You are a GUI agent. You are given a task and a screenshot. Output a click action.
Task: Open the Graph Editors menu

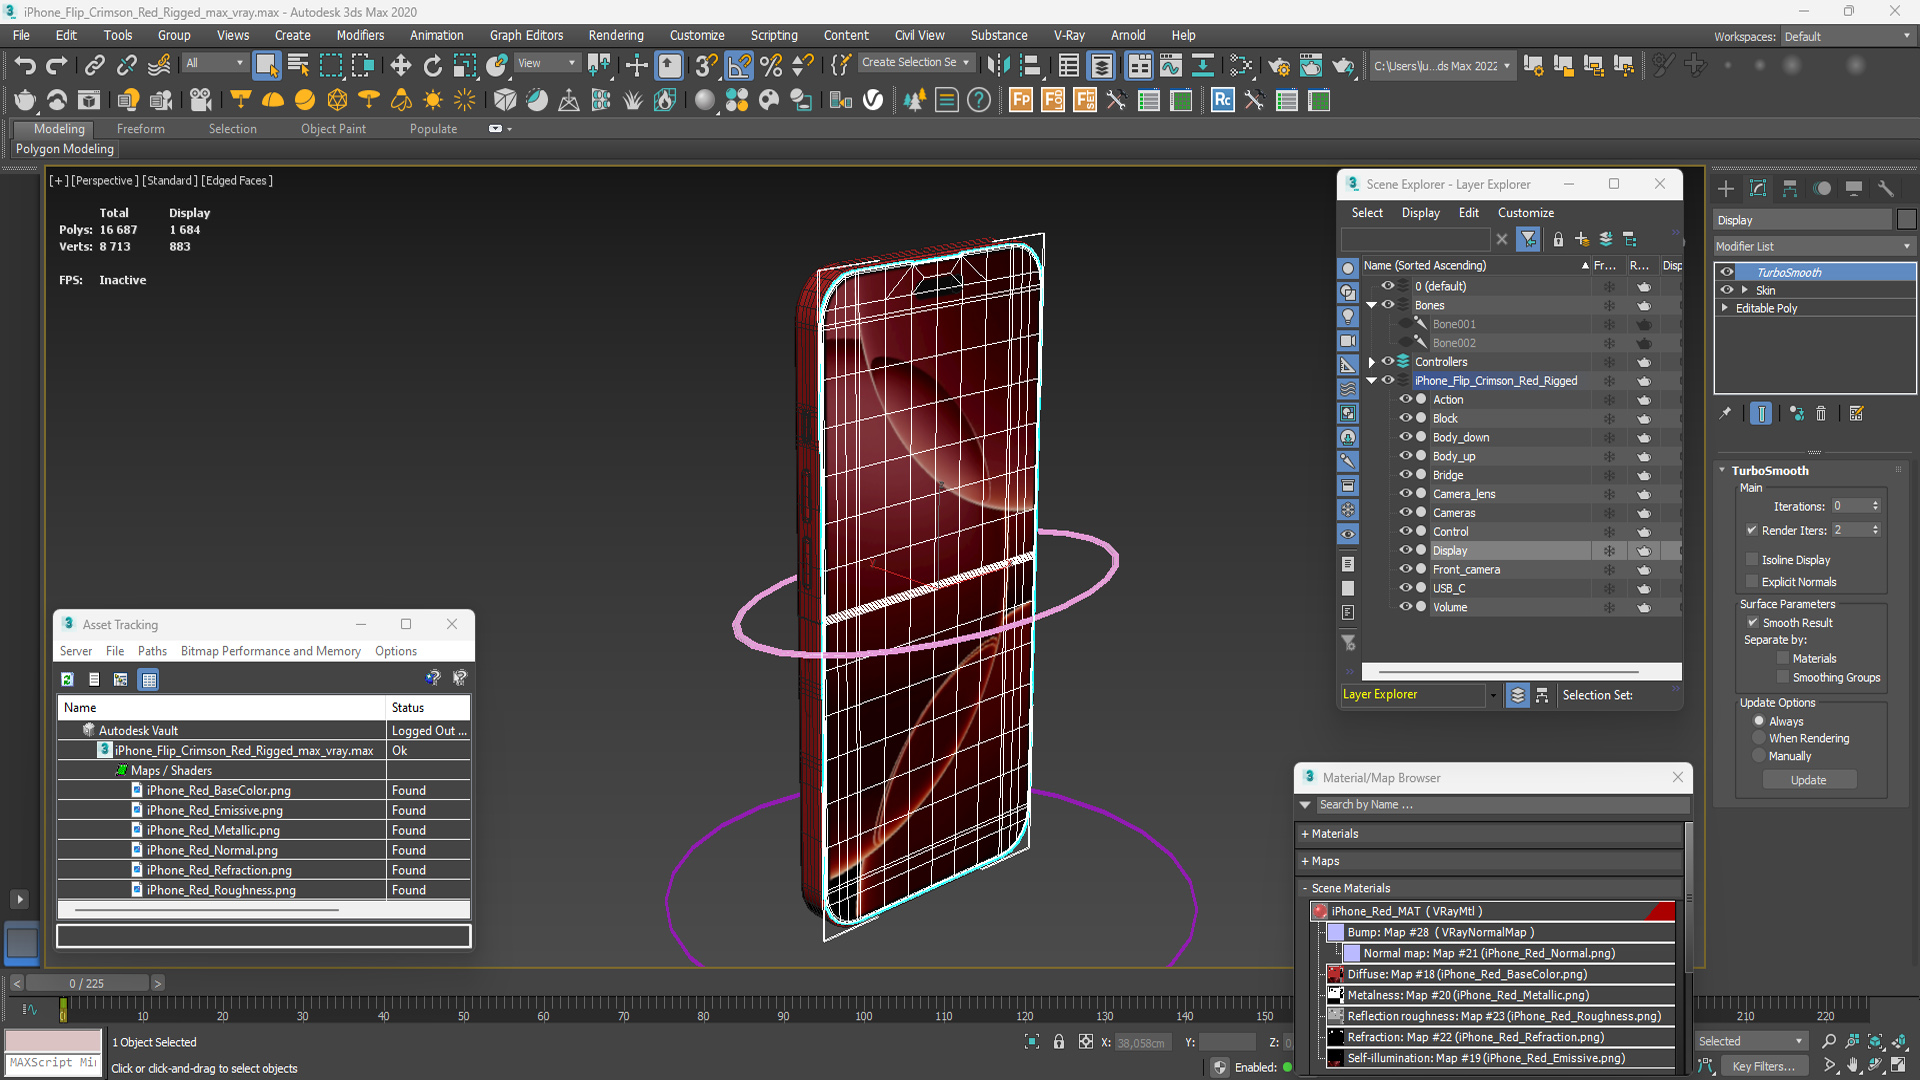(x=526, y=35)
